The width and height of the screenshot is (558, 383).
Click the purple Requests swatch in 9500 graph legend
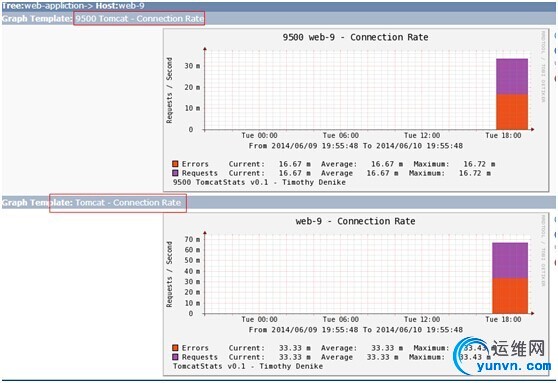point(175,173)
